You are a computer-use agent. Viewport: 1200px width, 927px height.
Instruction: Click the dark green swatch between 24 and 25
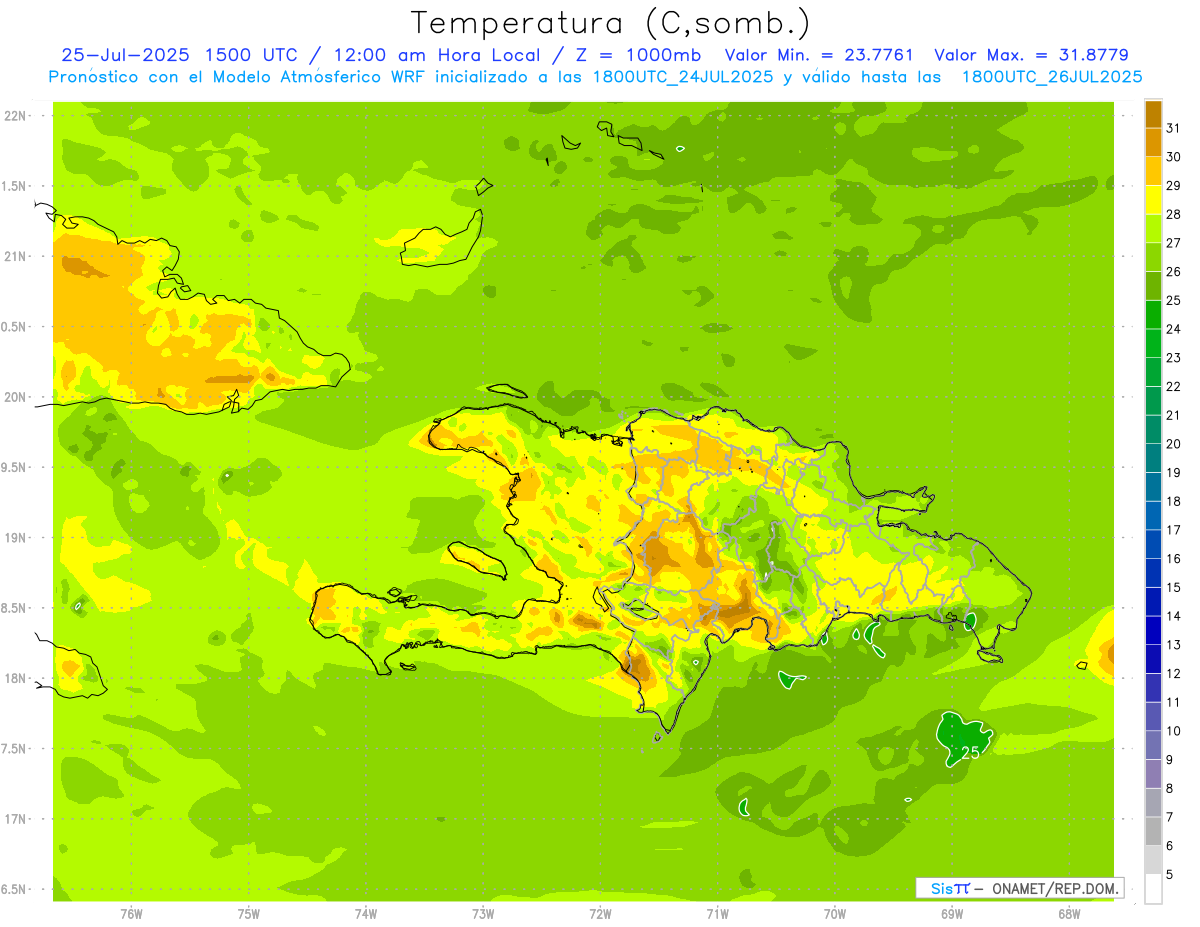tap(1153, 315)
